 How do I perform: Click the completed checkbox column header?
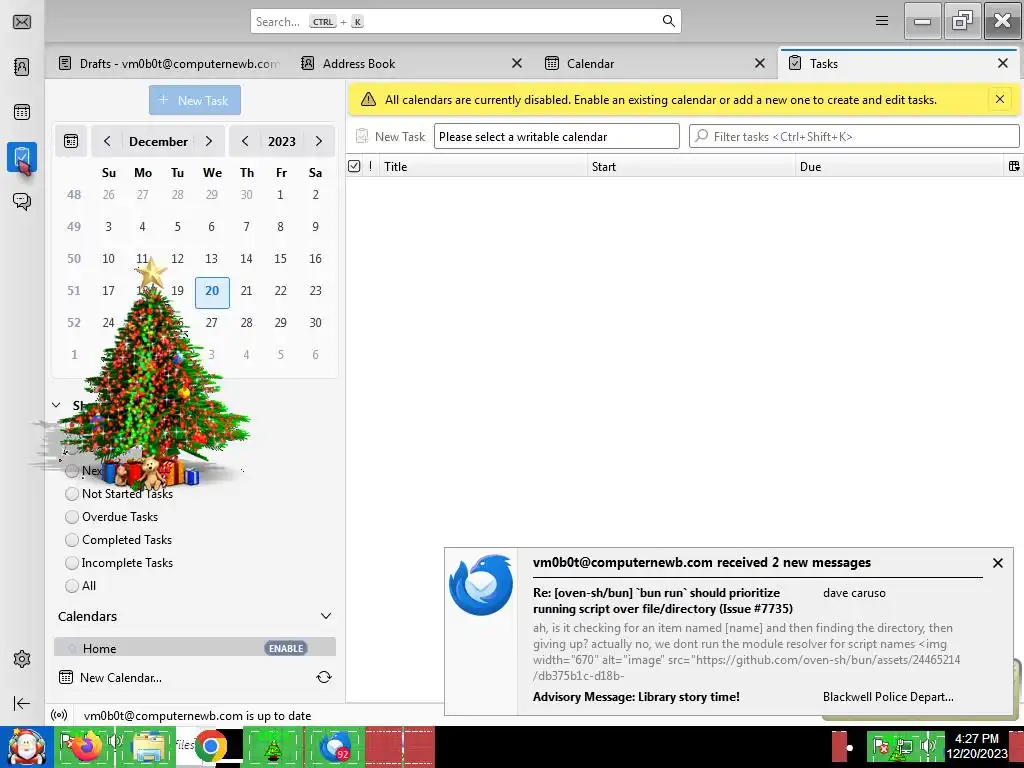coord(354,166)
